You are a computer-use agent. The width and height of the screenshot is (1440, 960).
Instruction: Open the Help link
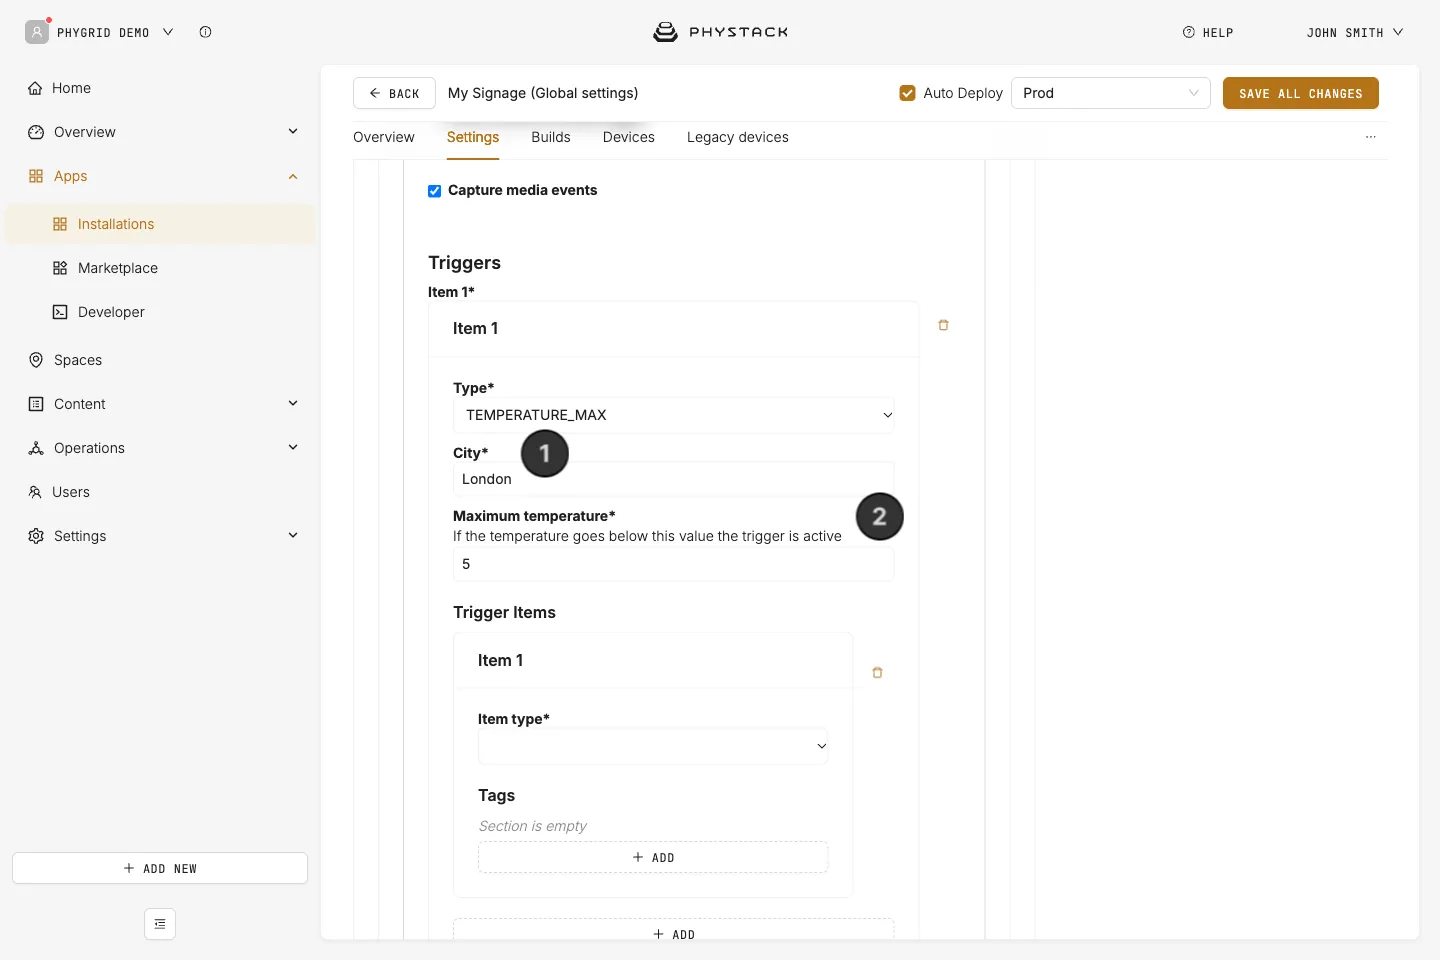click(1208, 32)
